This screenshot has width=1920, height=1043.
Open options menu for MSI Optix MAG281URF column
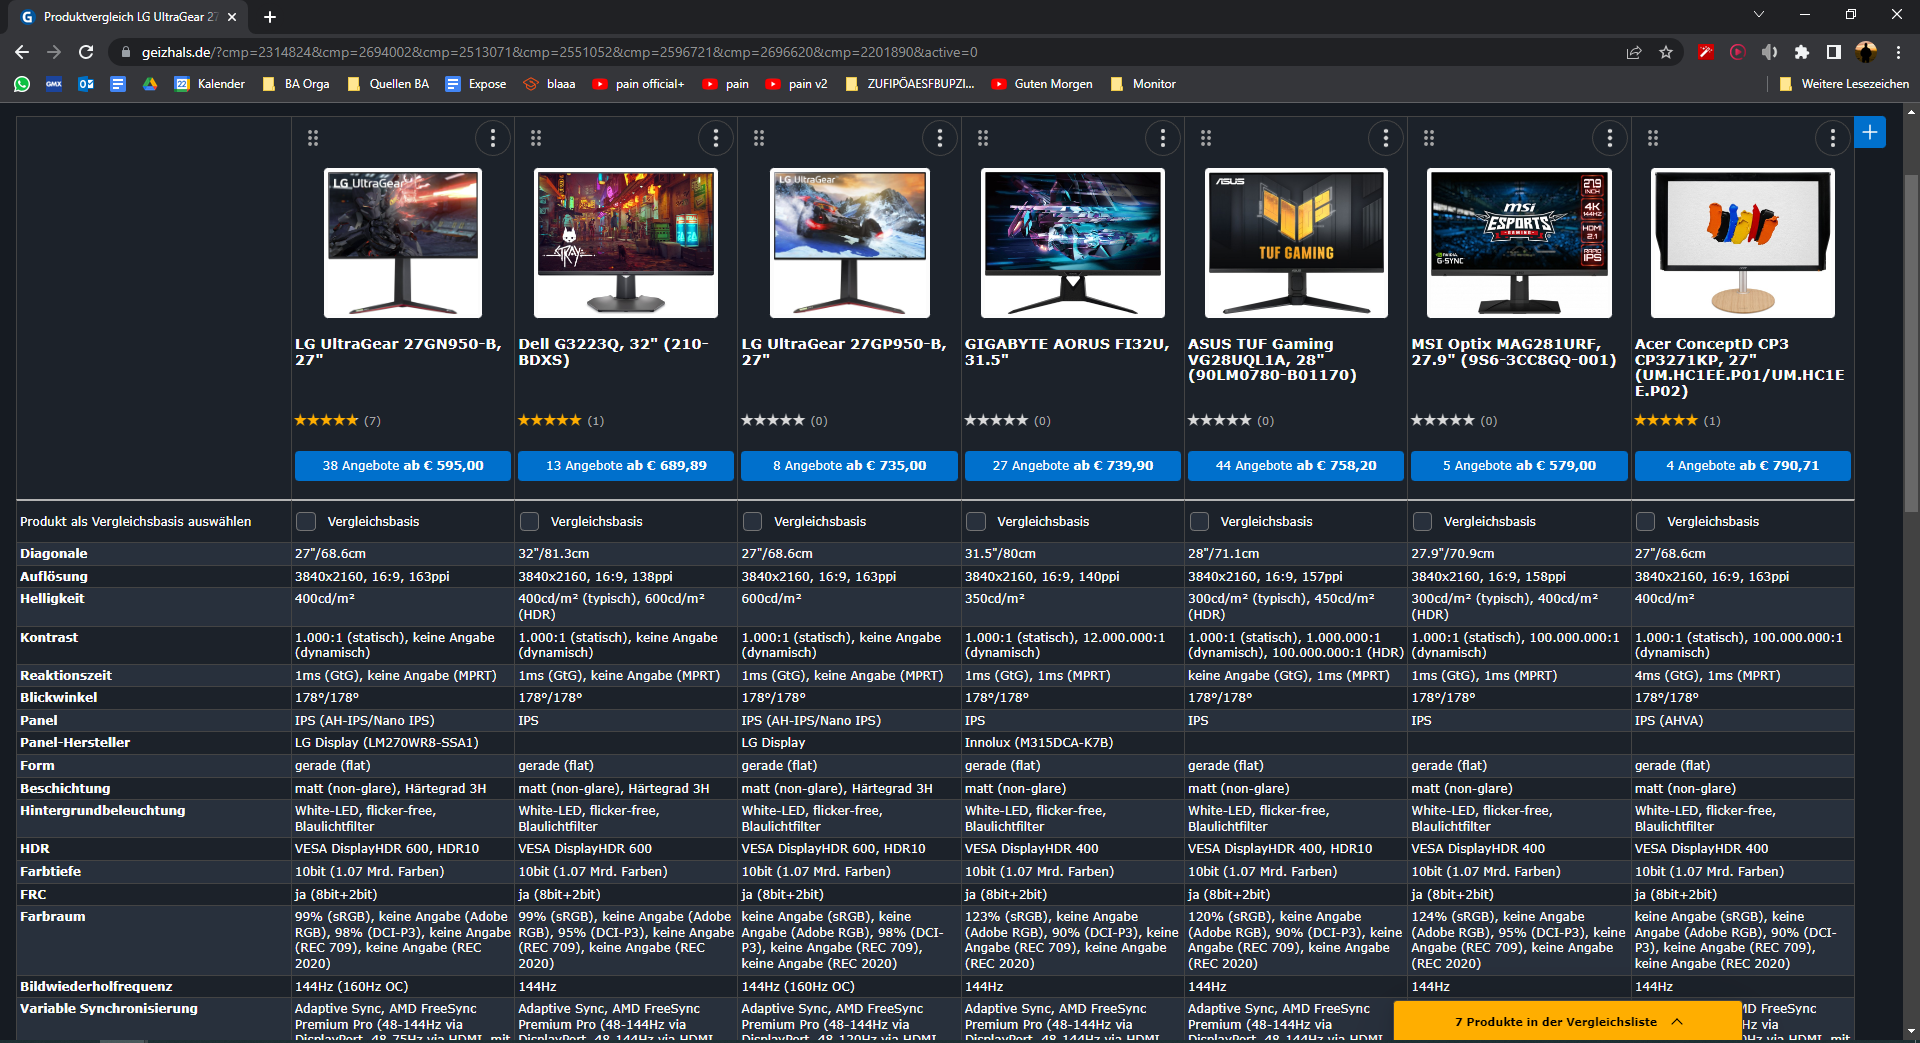1610,138
